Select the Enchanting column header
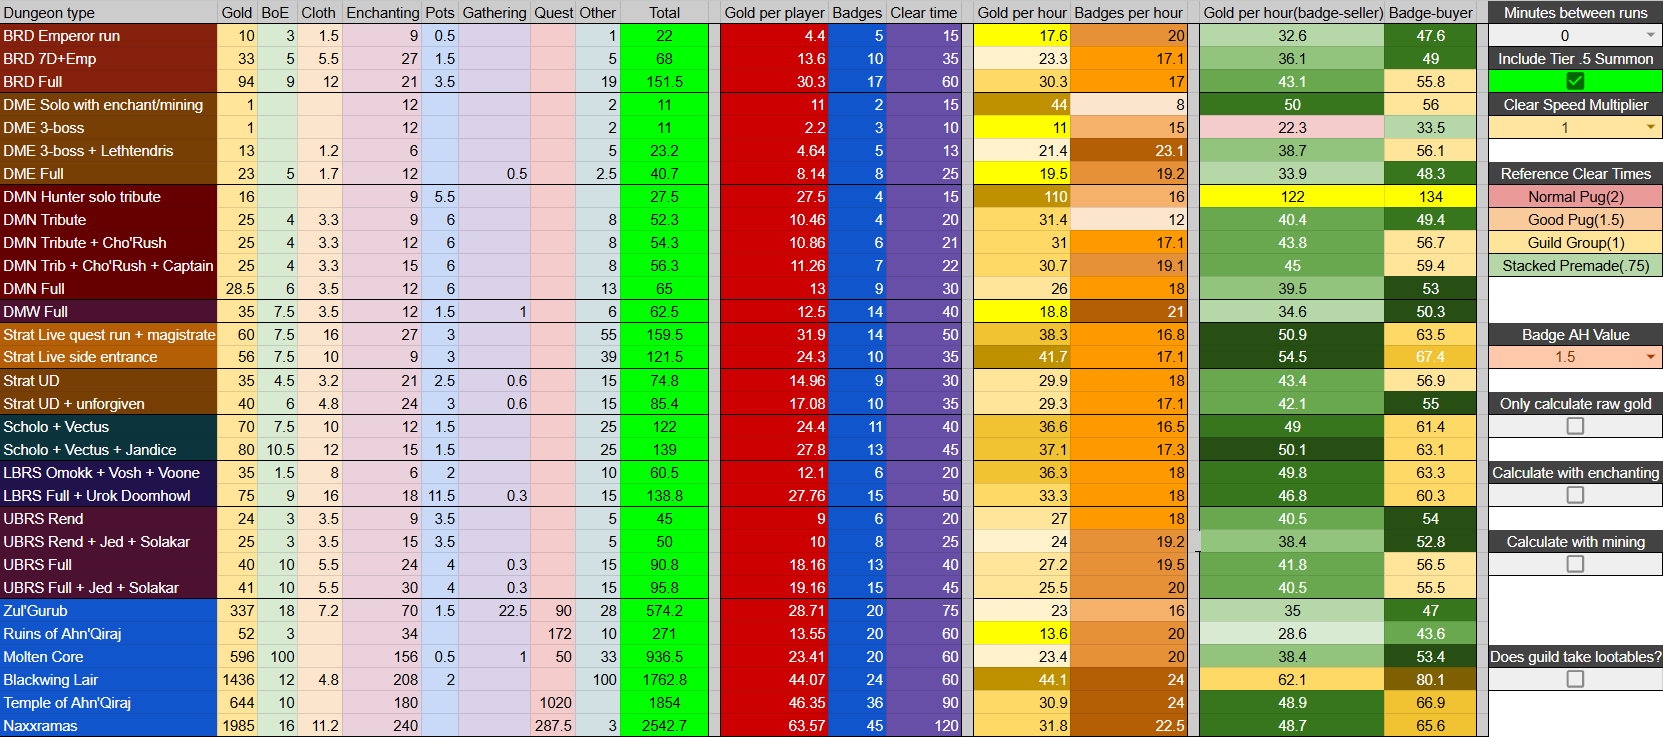 tap(383, 13)
